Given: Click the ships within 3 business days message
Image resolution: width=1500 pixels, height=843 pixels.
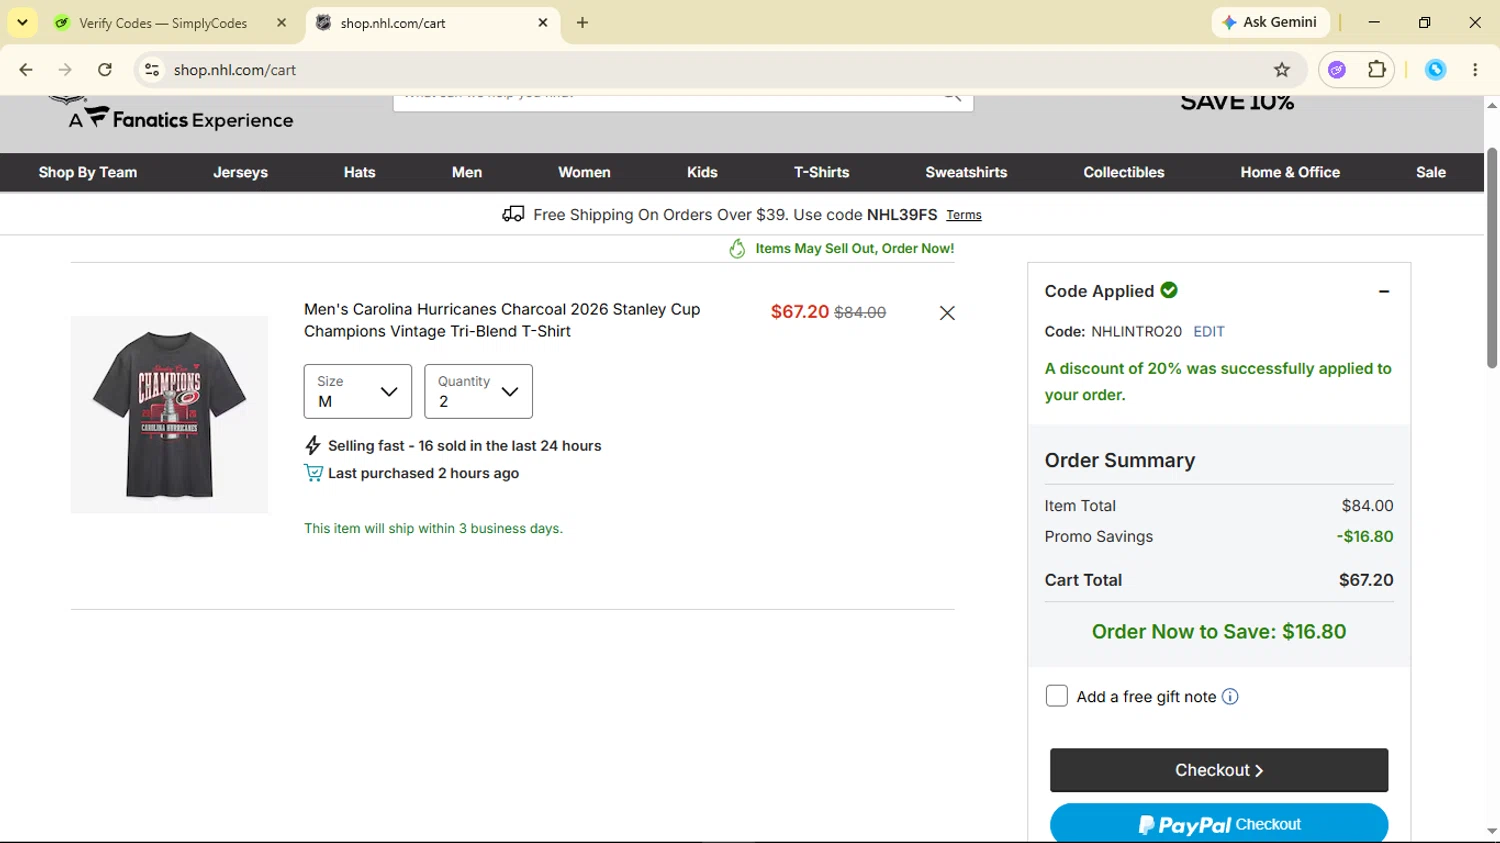Looking at the screenshot, I should pyautogui.click(x=433, y=528).
